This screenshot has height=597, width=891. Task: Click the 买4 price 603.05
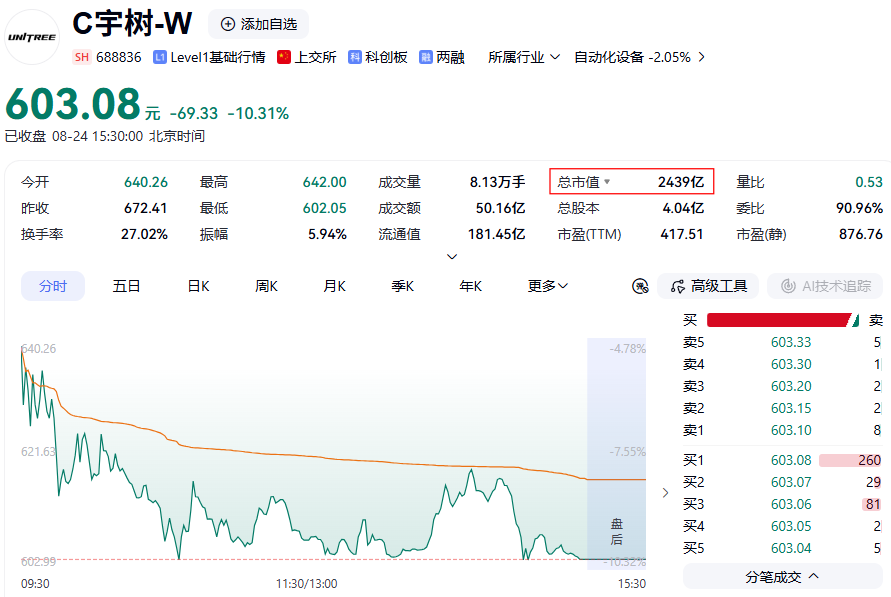[x=790, y=527]
